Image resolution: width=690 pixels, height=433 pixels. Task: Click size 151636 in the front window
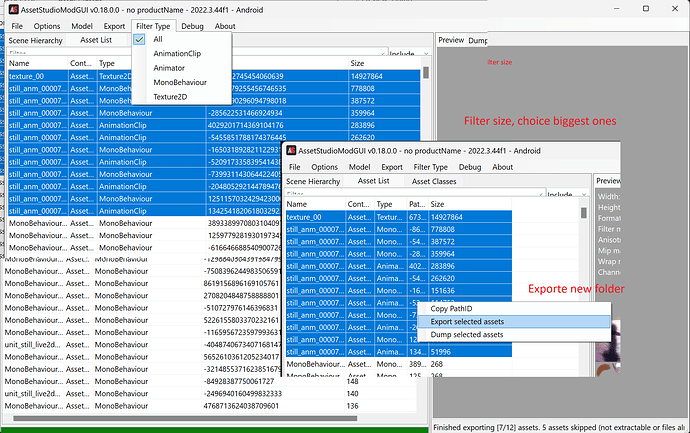(x=443, y=291)
